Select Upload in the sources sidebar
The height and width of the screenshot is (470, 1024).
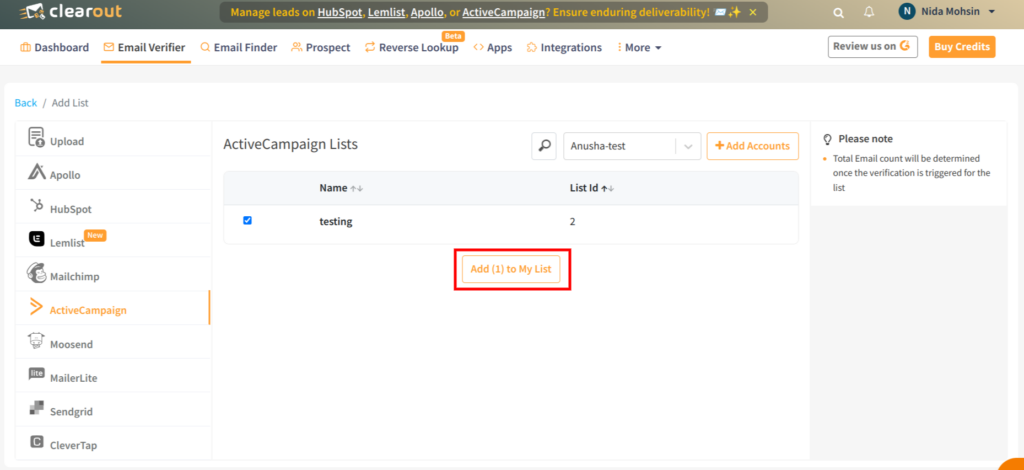(x=112, y=138)
